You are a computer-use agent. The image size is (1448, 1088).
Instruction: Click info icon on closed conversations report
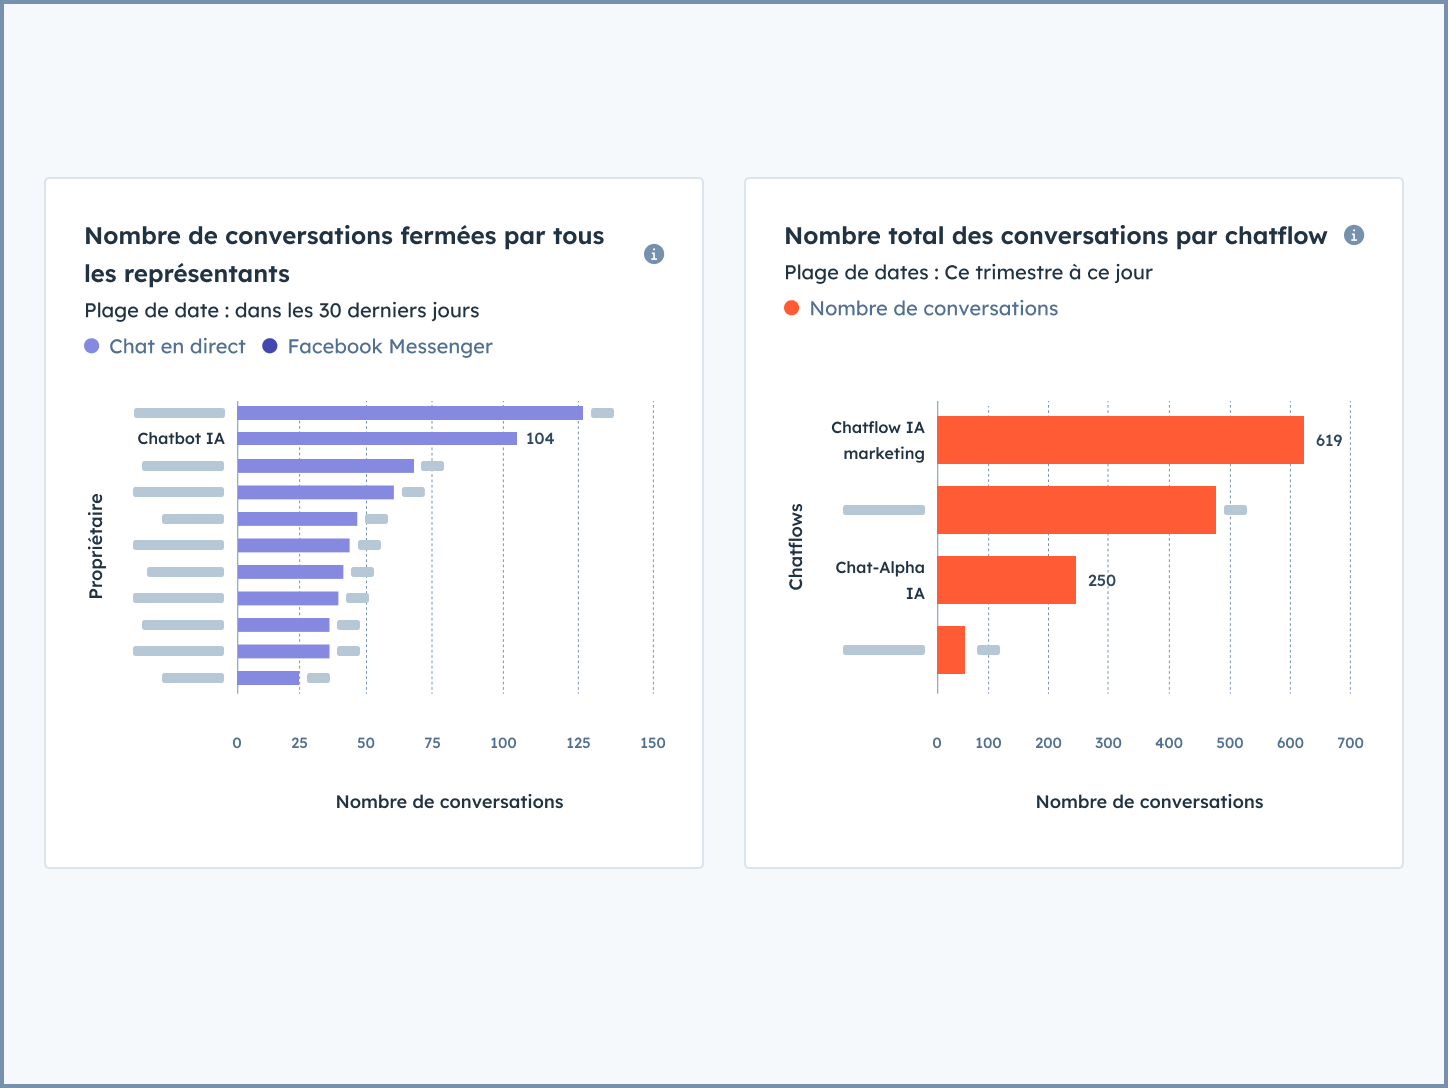point(654,254)
